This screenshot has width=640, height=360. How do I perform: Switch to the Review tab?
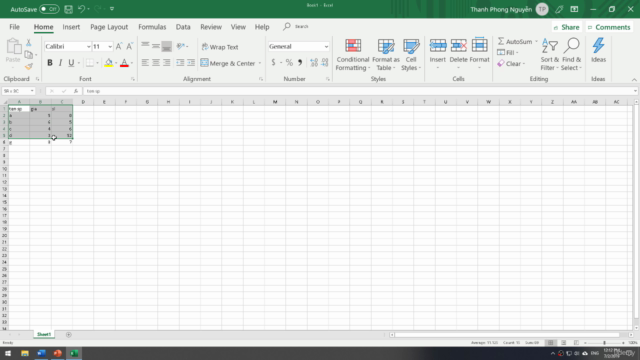(211, 27)
